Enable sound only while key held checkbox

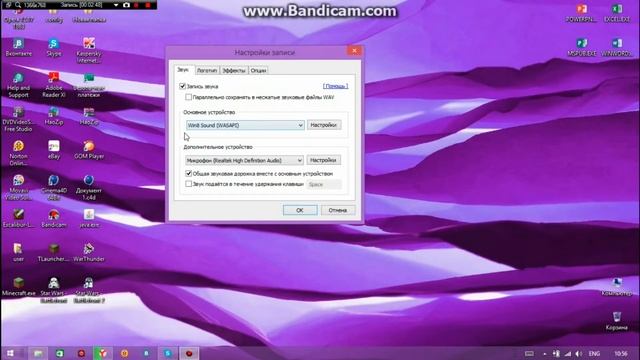pyautogui.click(x=189, y=184)
